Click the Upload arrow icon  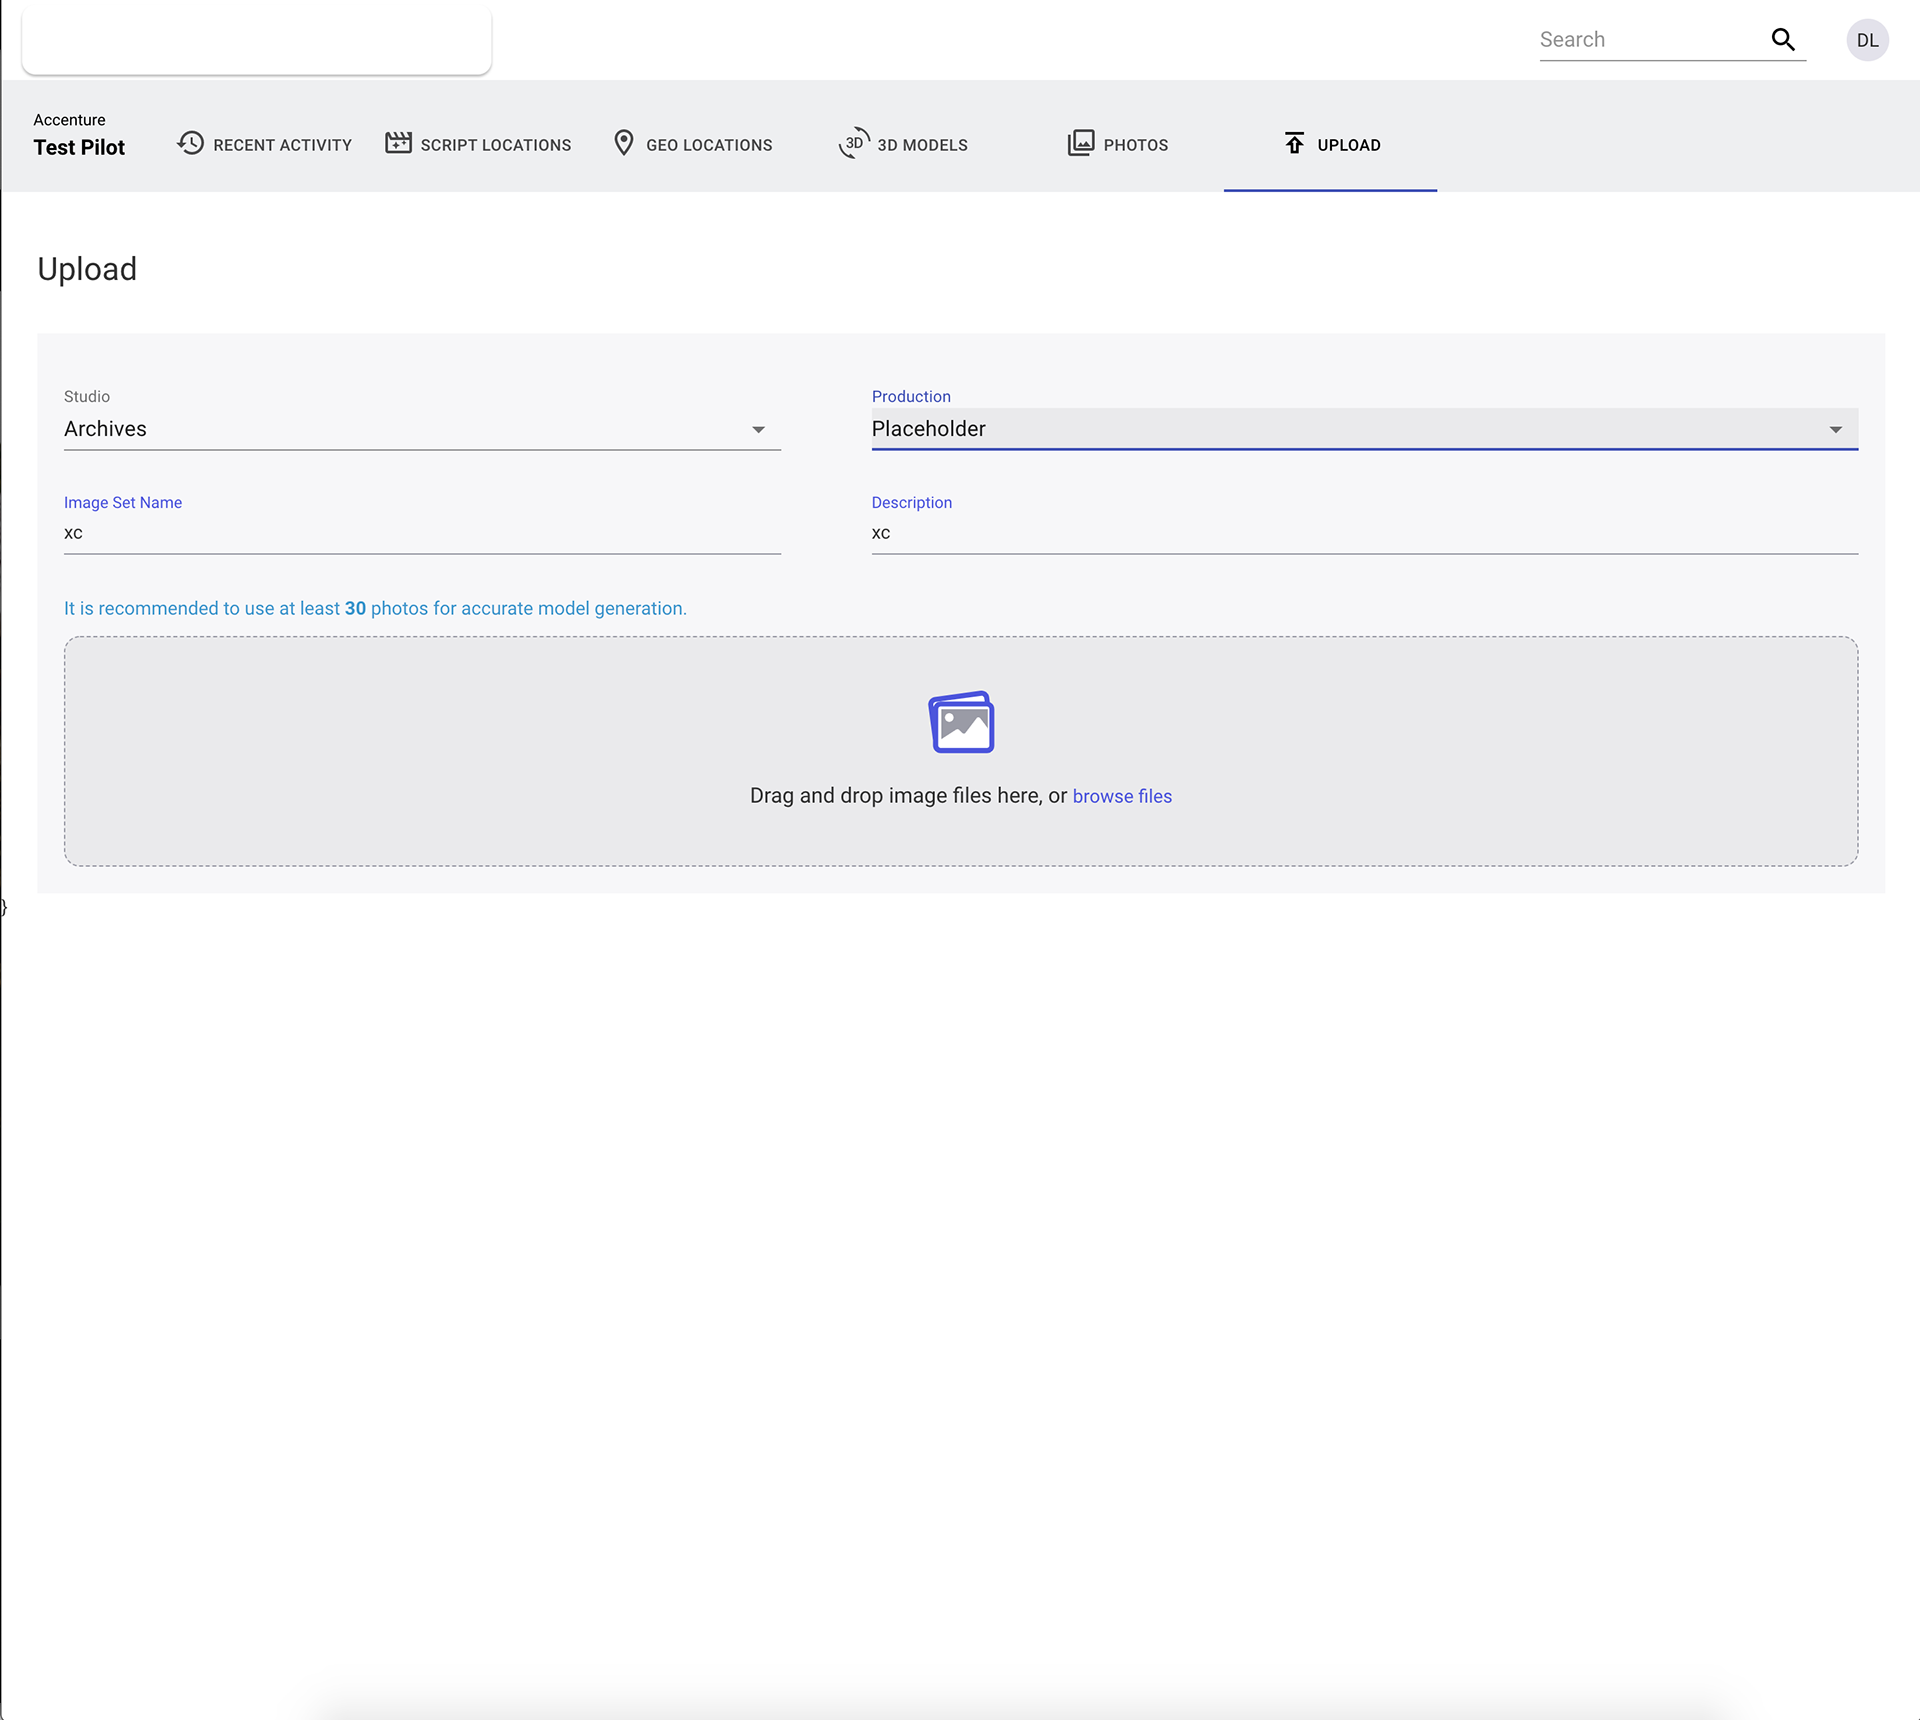click(1294, 143)
